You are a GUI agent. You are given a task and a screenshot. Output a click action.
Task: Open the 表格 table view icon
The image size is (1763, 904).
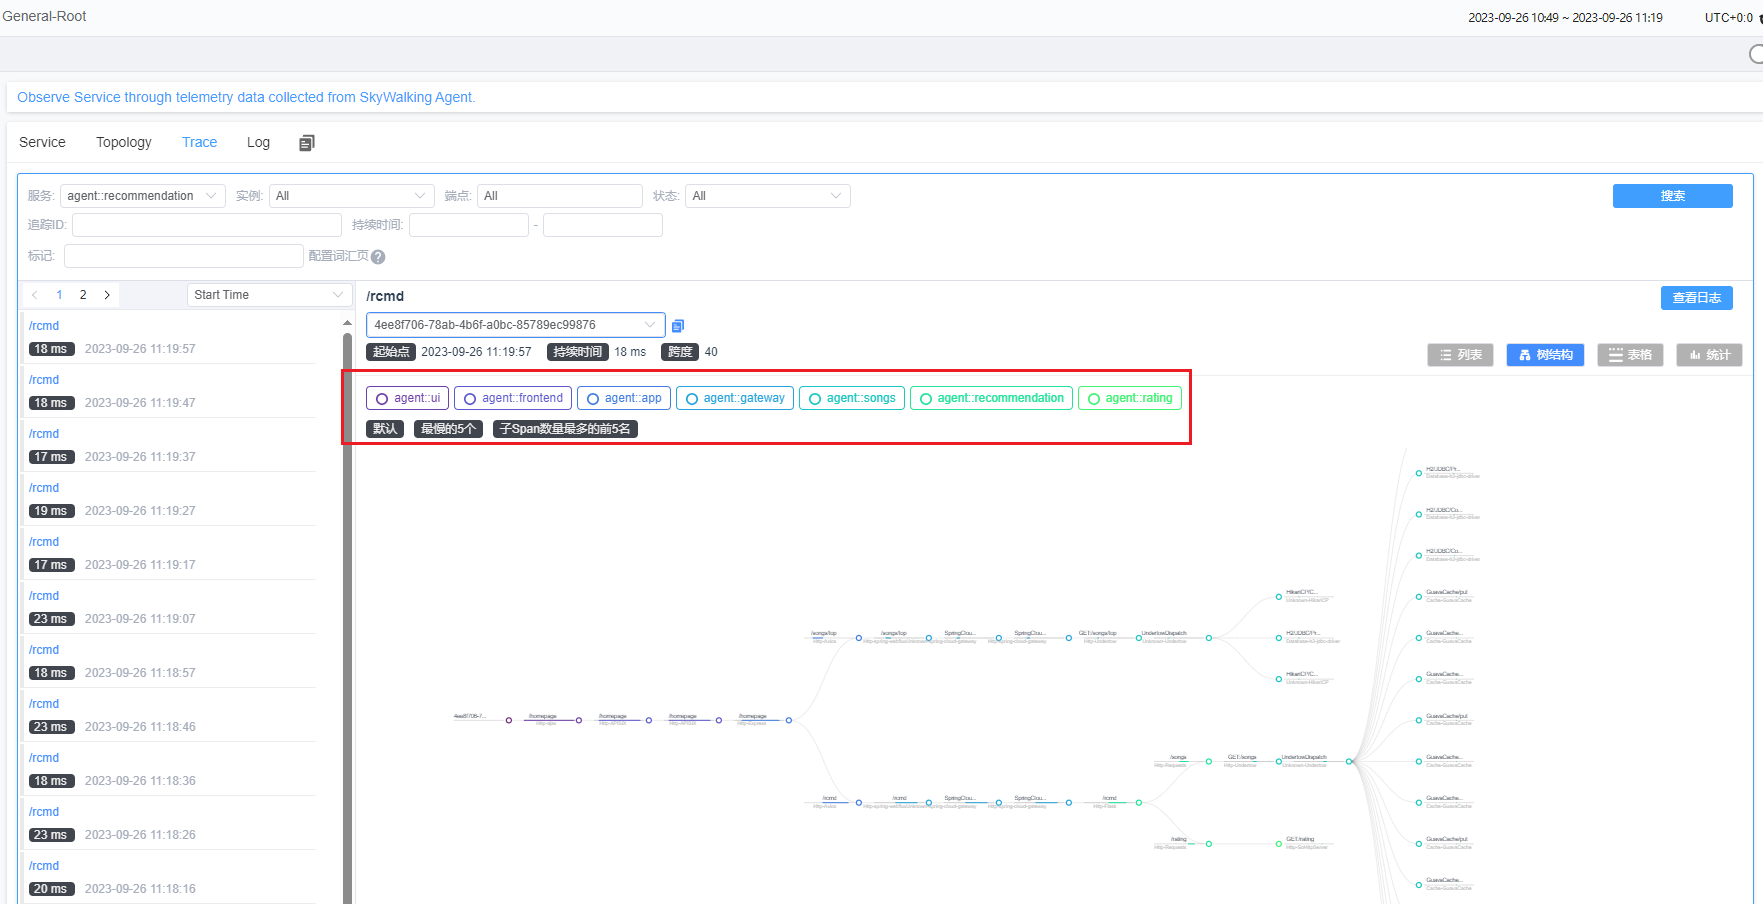(x=1629, y=354)
